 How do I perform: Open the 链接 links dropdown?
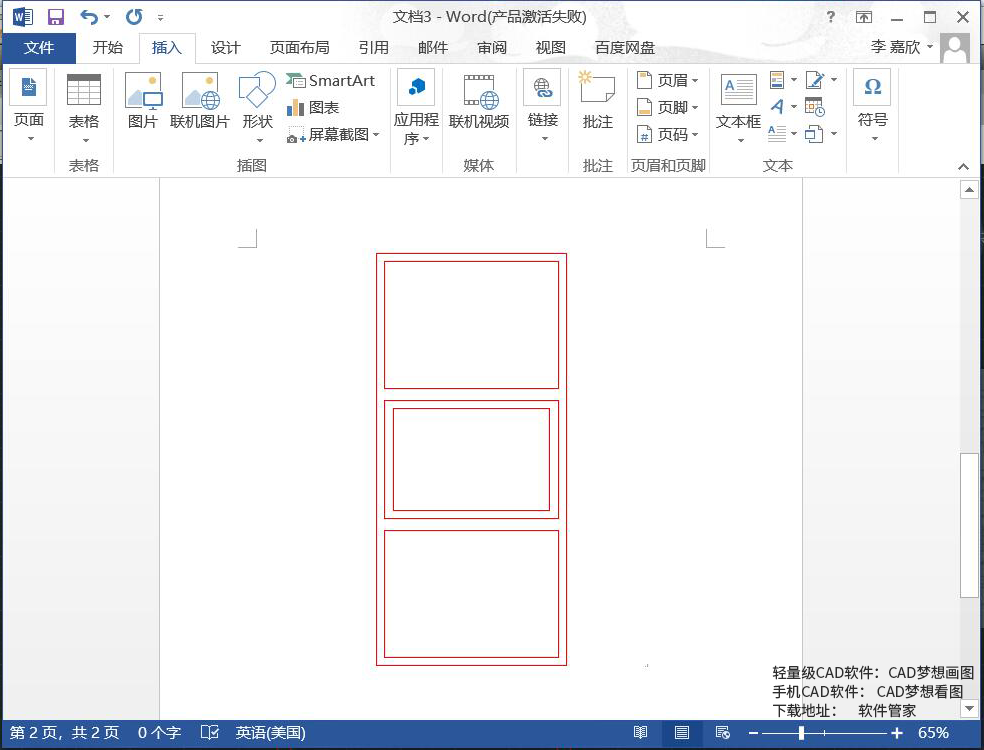click(543, 107)
